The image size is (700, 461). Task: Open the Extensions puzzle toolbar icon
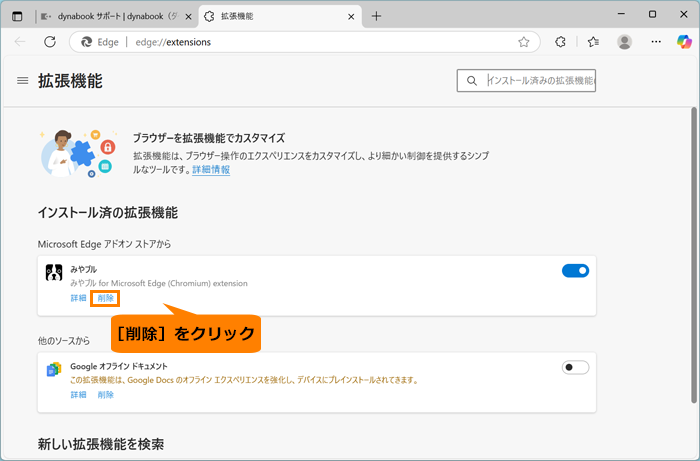pyautogui.click(x=560, y=42)
